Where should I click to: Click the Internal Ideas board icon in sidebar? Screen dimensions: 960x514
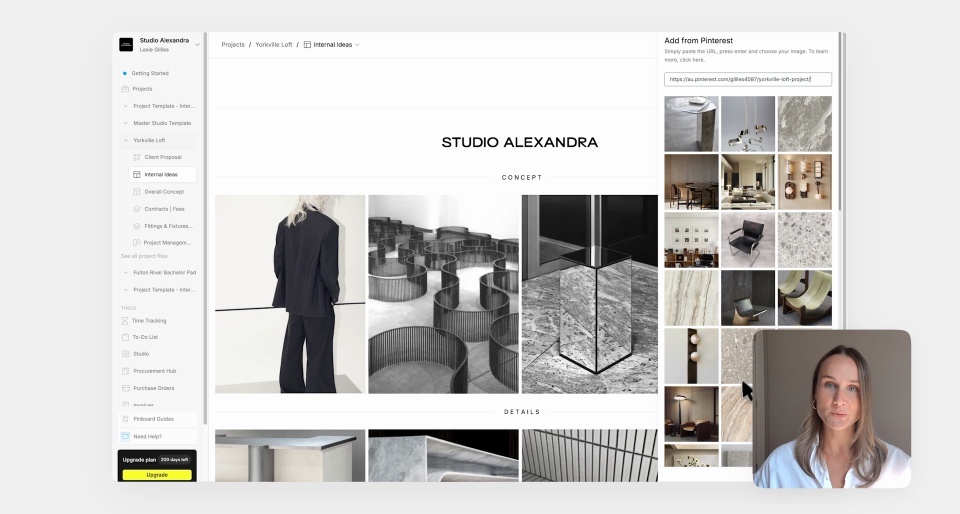tap(137, 174)
